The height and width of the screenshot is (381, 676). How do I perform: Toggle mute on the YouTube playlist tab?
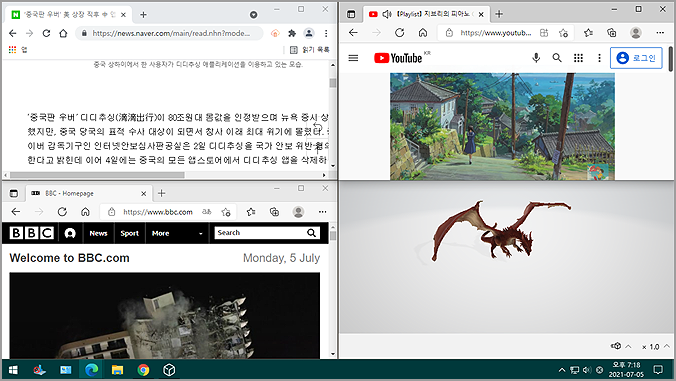(387, 14)
